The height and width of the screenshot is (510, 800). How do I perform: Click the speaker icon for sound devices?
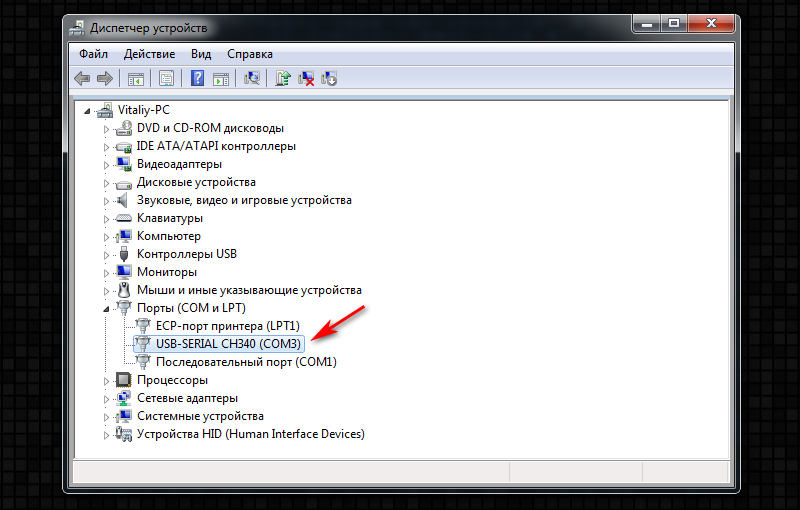[122, 200]
